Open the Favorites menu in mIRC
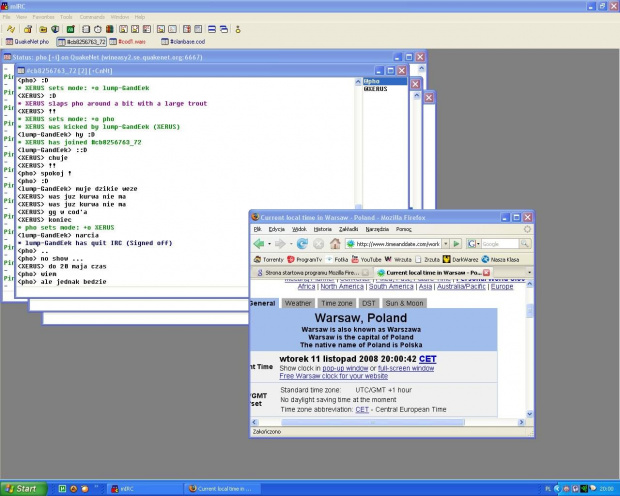Screen dimensions: 620x496 43,17
